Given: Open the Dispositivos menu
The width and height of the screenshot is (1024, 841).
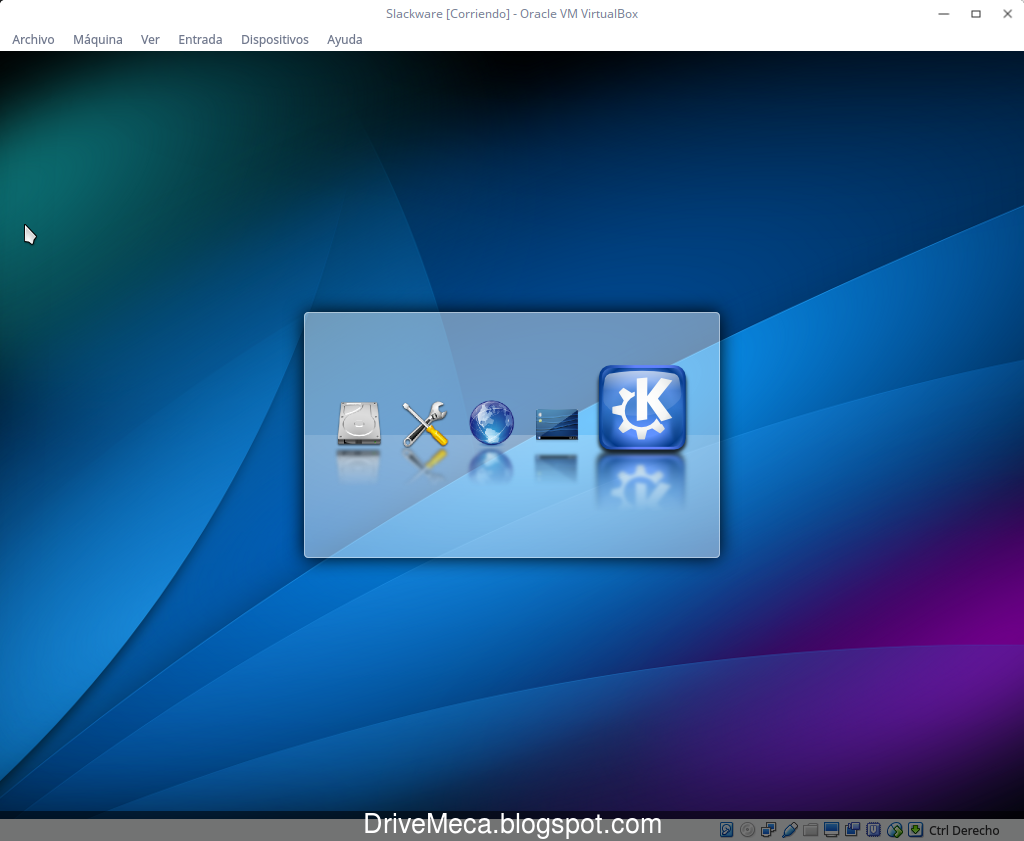Looking at the screenshot, I should click(274, 39).
